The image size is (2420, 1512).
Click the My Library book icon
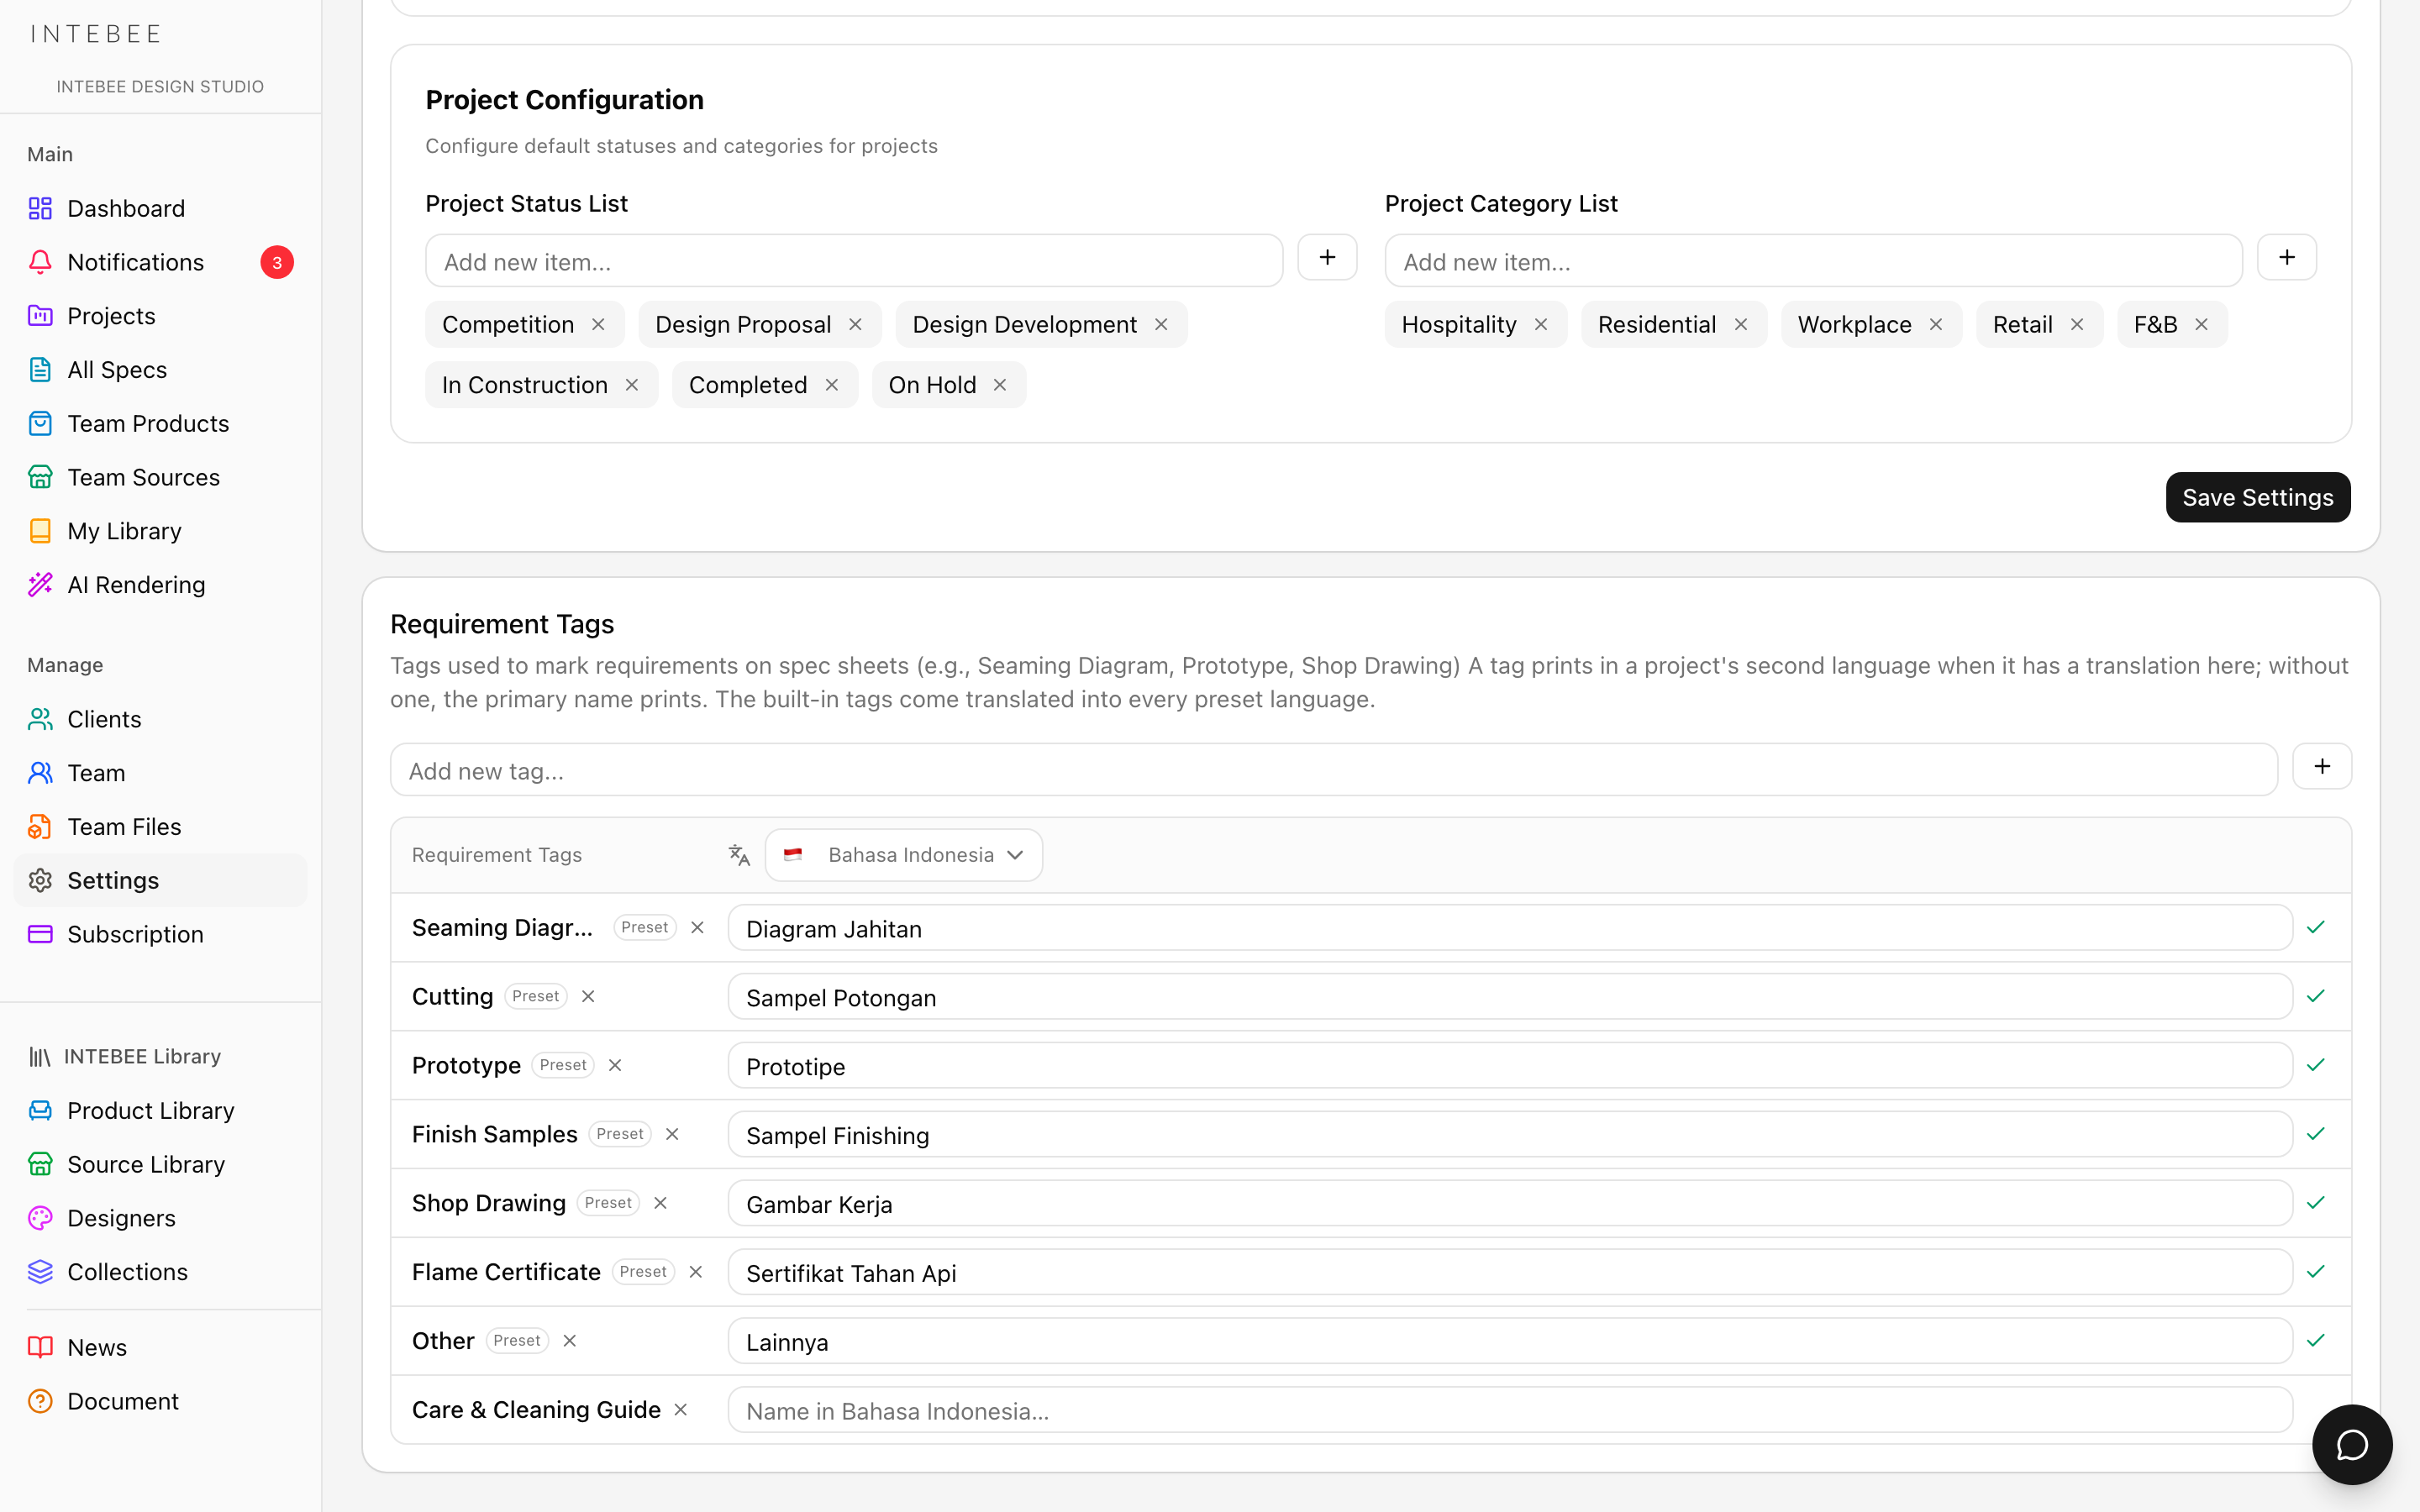tap(40, 531)
